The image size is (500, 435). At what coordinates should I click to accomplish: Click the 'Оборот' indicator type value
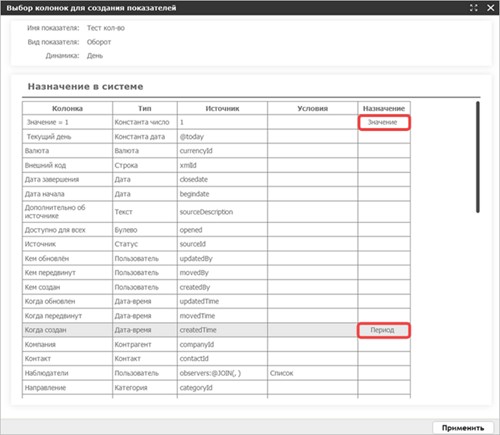[99, 42]
